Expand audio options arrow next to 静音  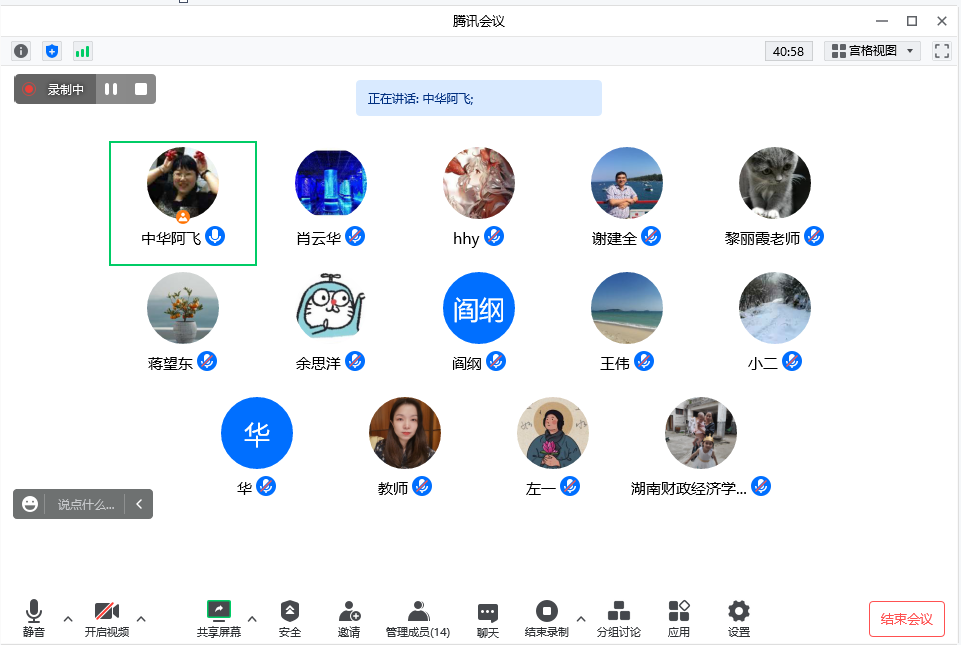[68, 619]
